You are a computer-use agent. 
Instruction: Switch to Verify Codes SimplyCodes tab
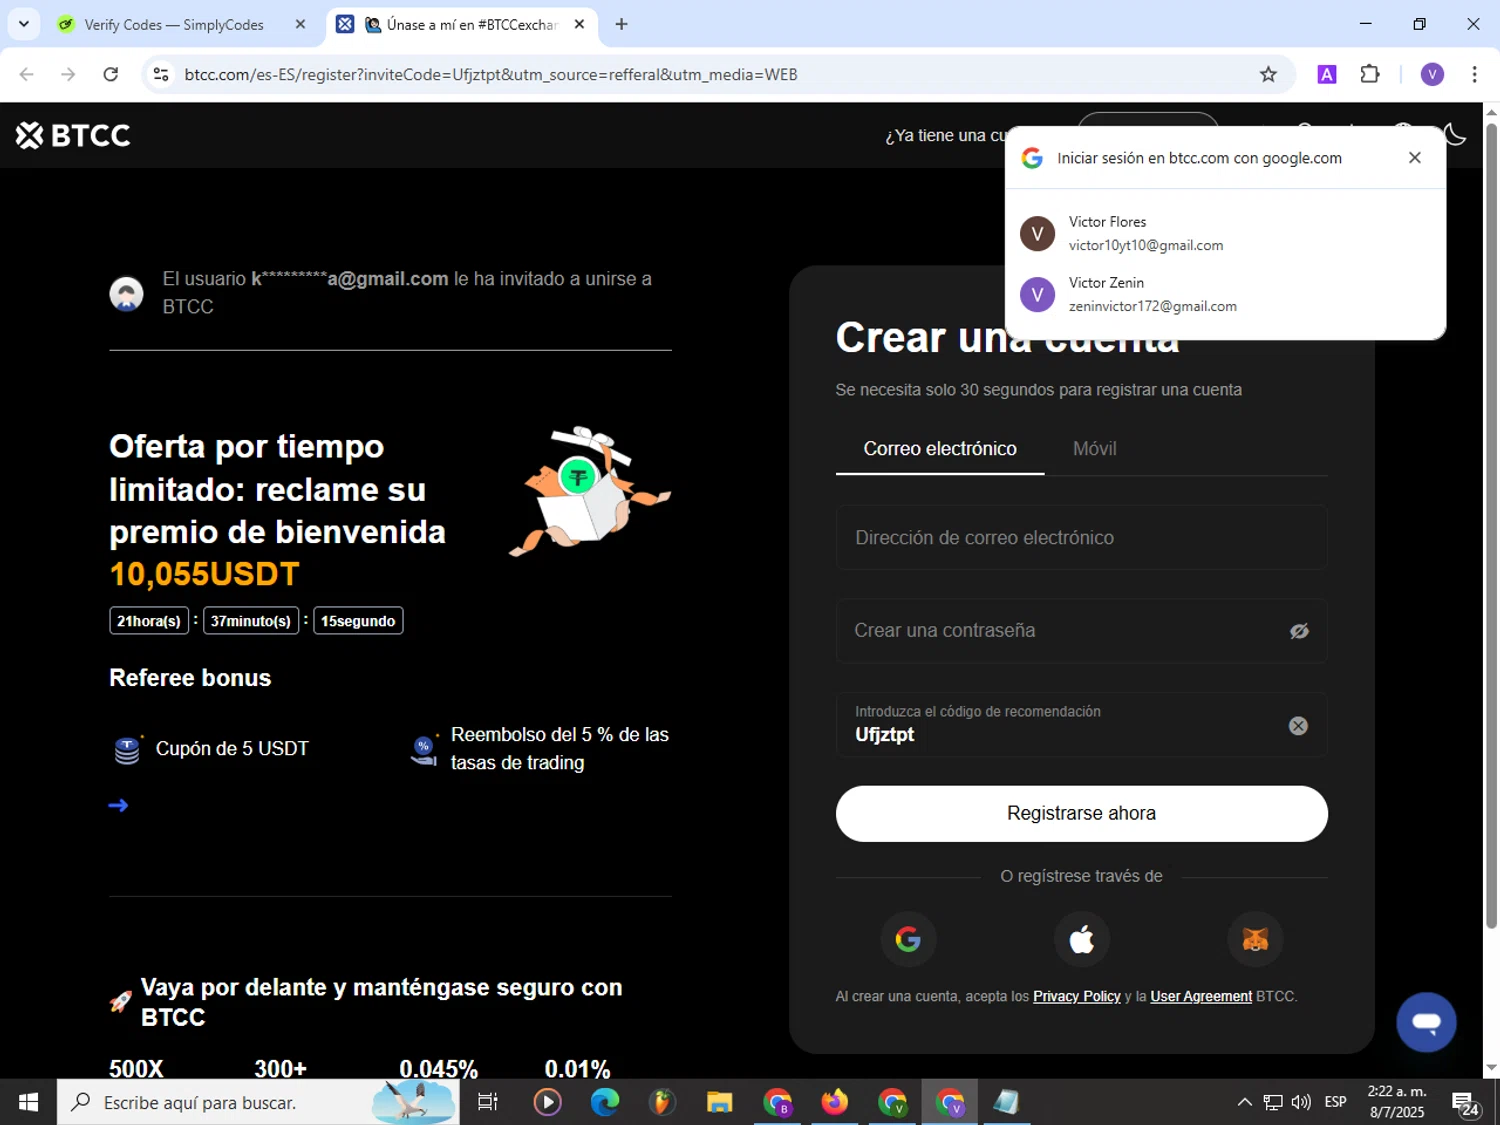click(173, 25)
